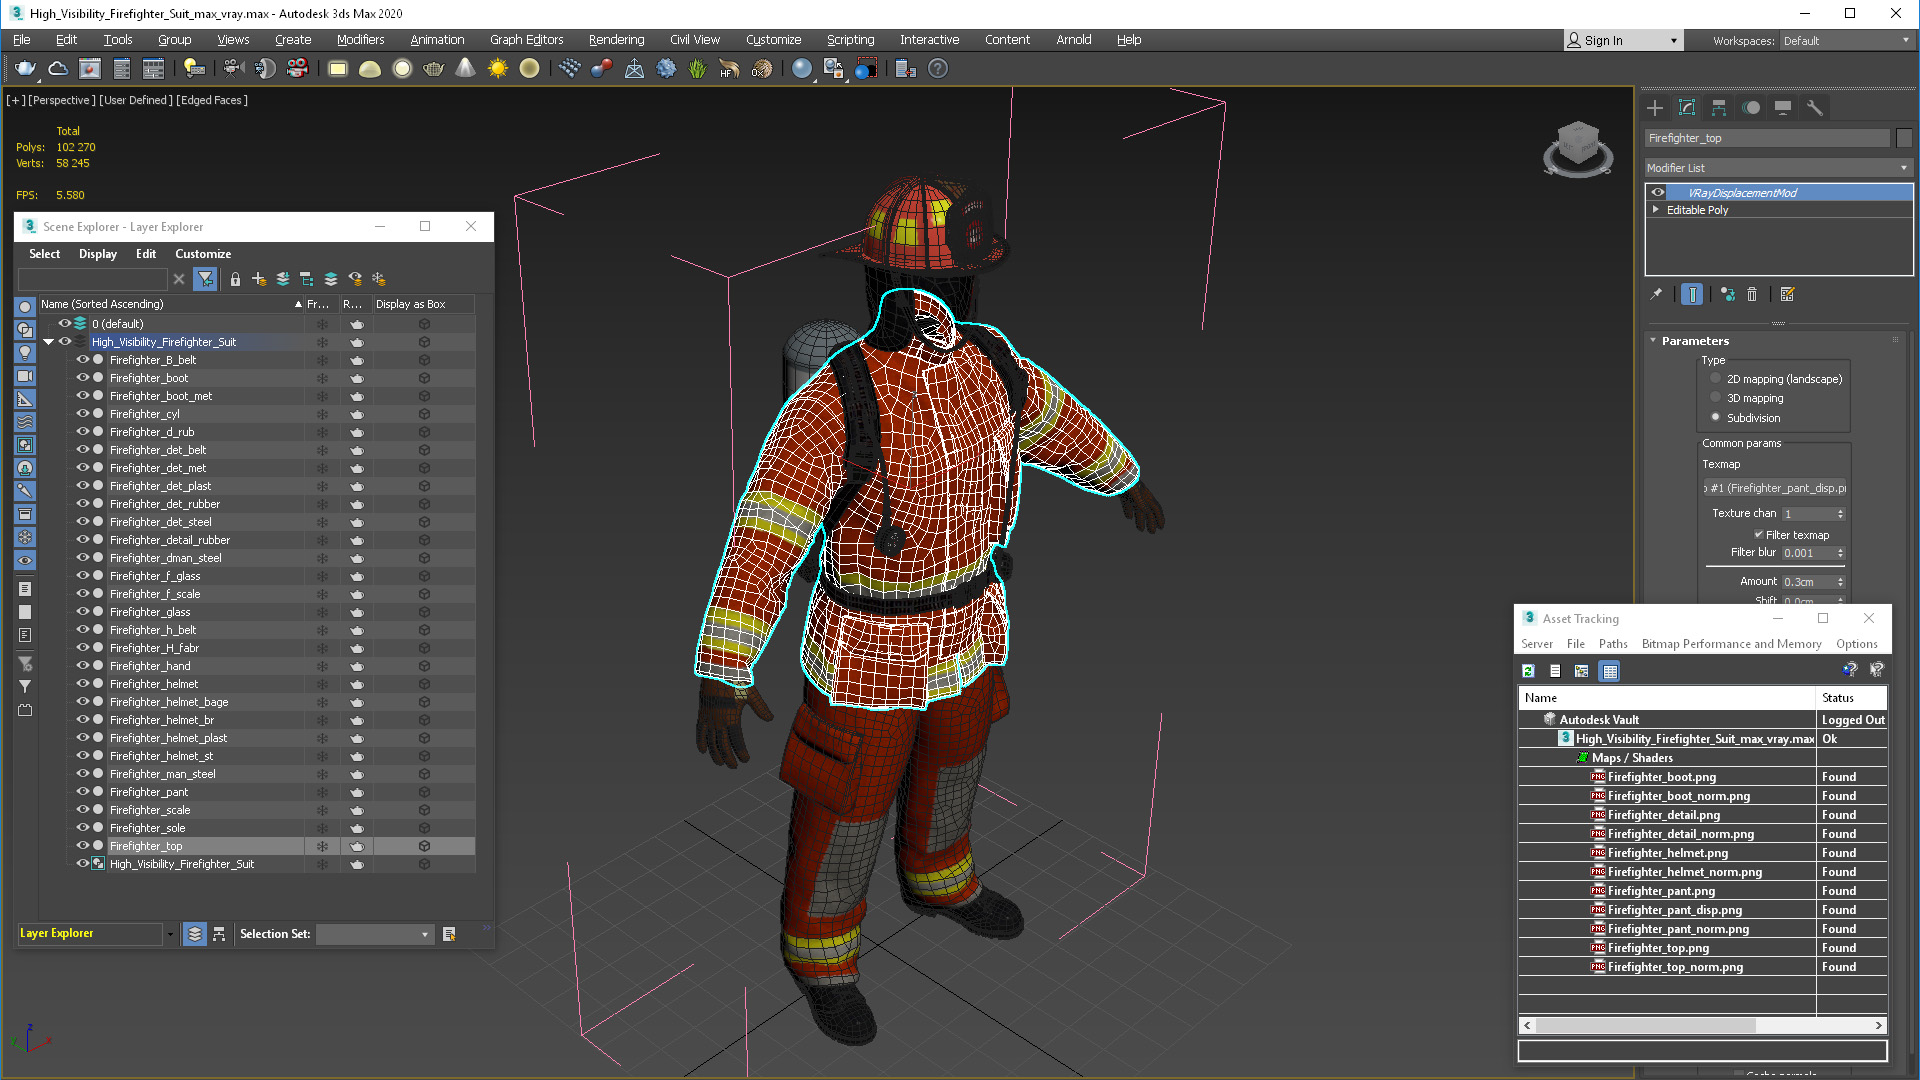Viewport: 1920px width, 1080px height.
Task: Toggle visibility of 0 (default) layer
Action: click(x=65, y=324)
